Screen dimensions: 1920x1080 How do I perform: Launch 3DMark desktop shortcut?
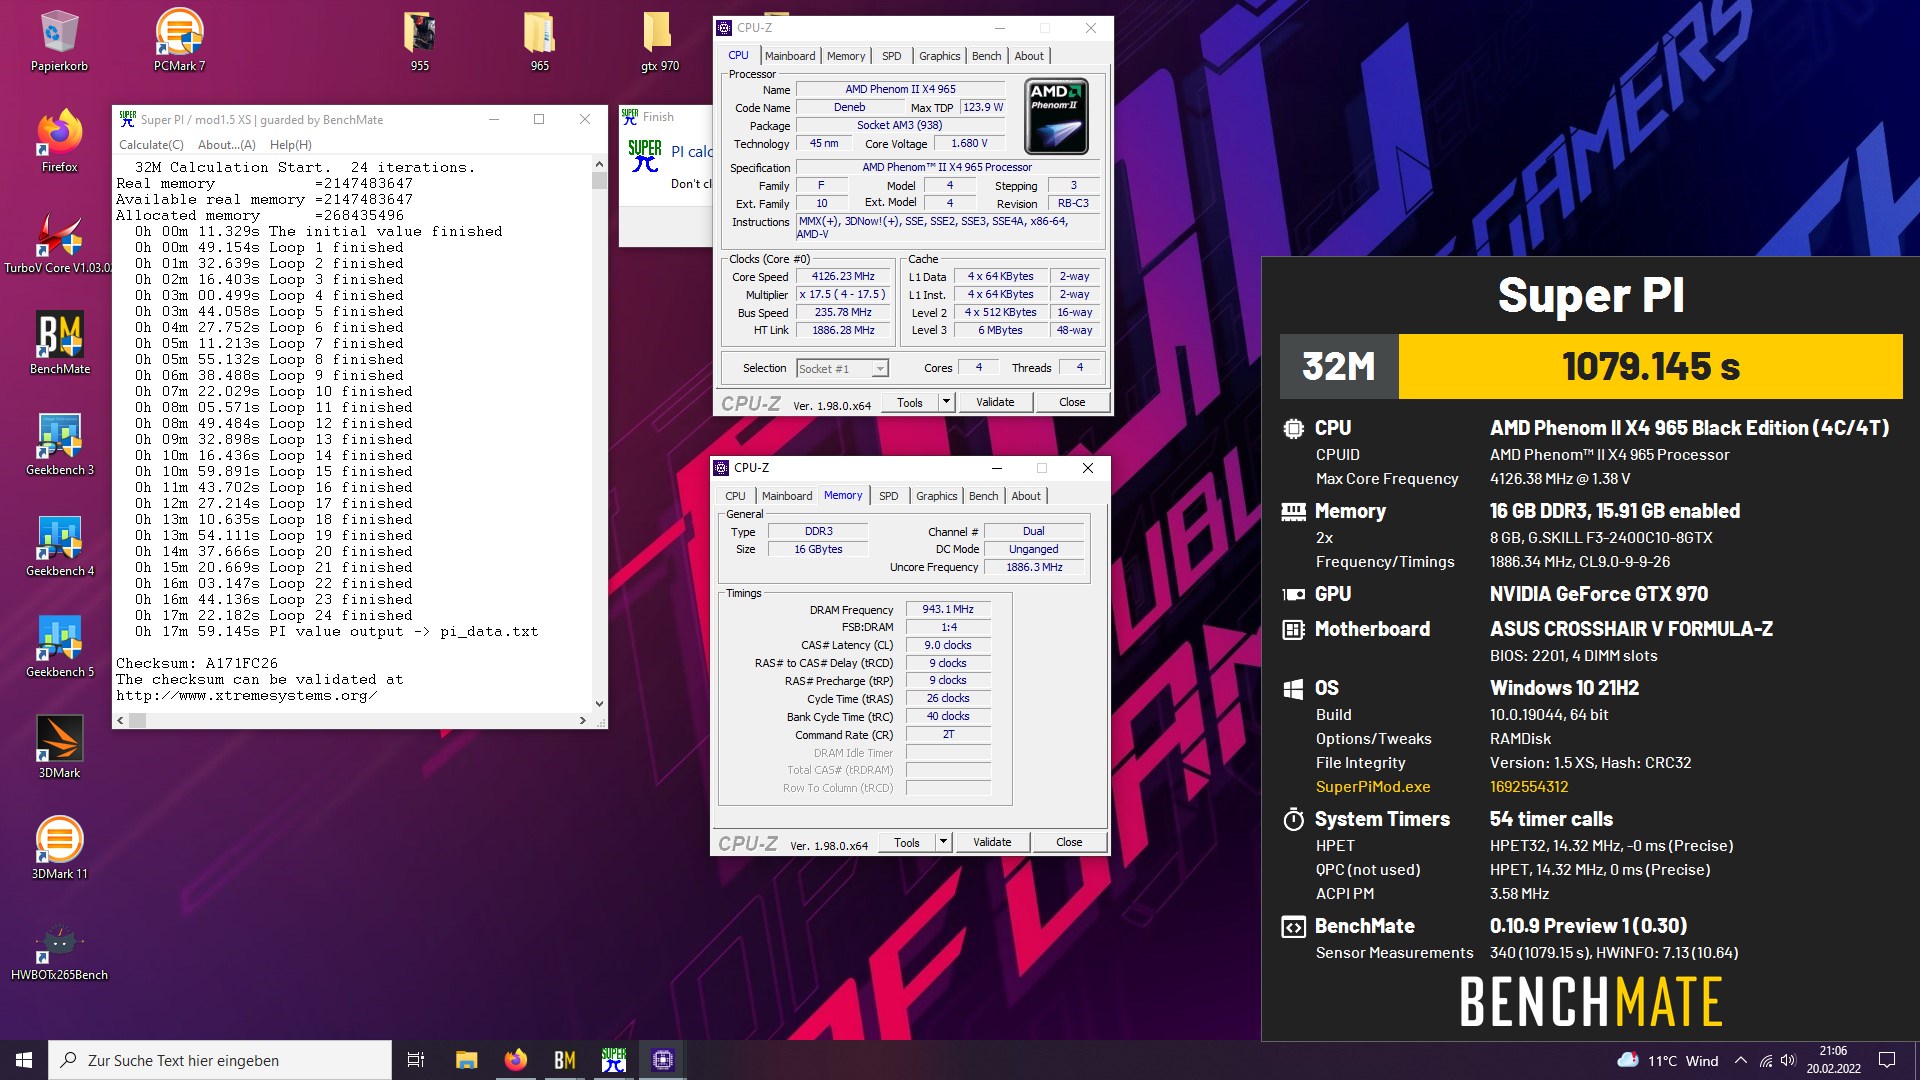tap(59, 748)
